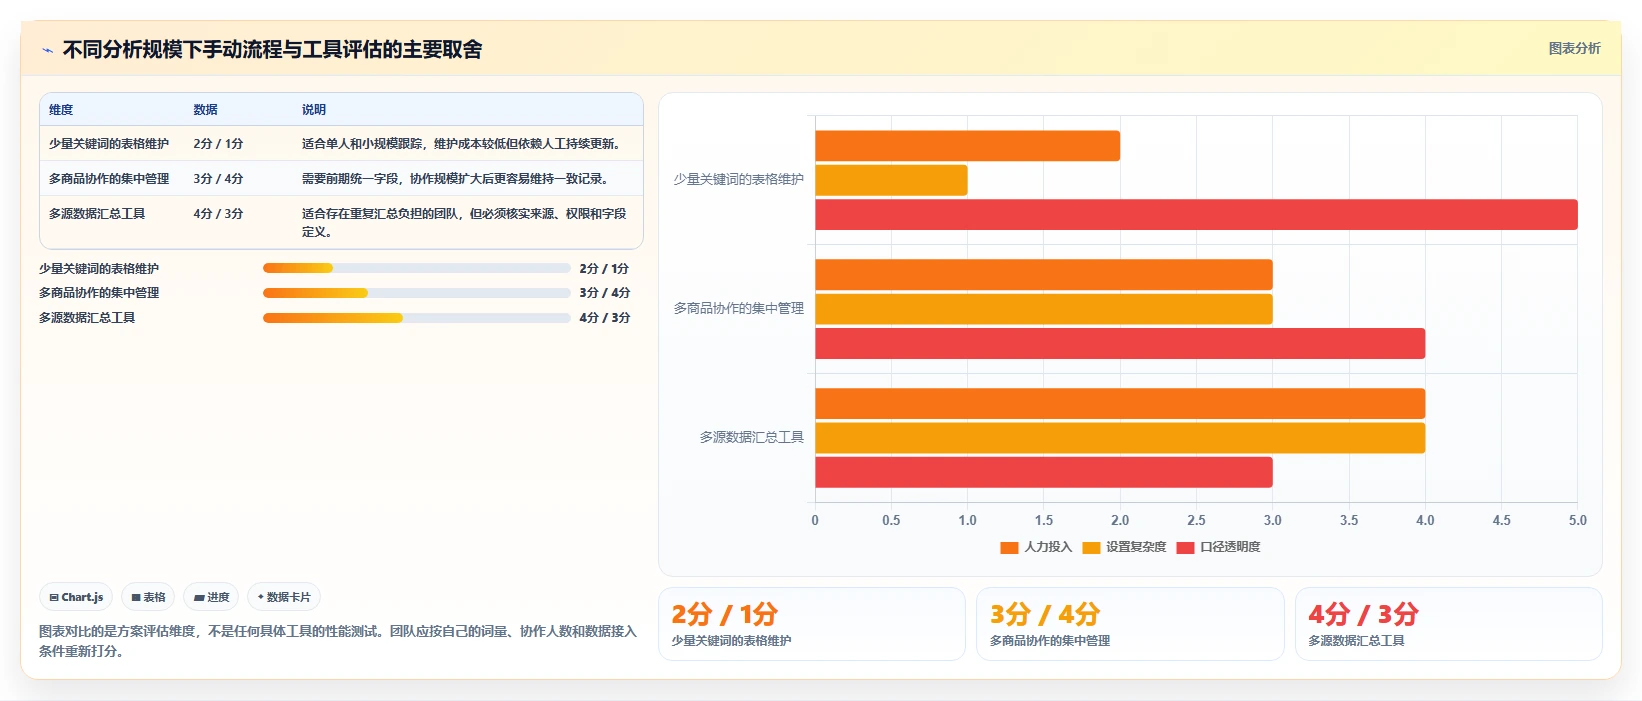Viewport: 1642px width, 701px height.
Task: Select the table cell 多源数据汇总工具
Action: (97, 214)
